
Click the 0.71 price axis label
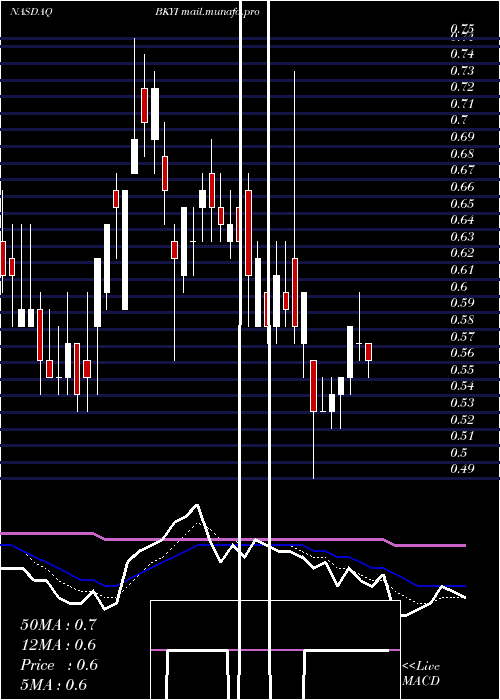[x=462, y=104]
